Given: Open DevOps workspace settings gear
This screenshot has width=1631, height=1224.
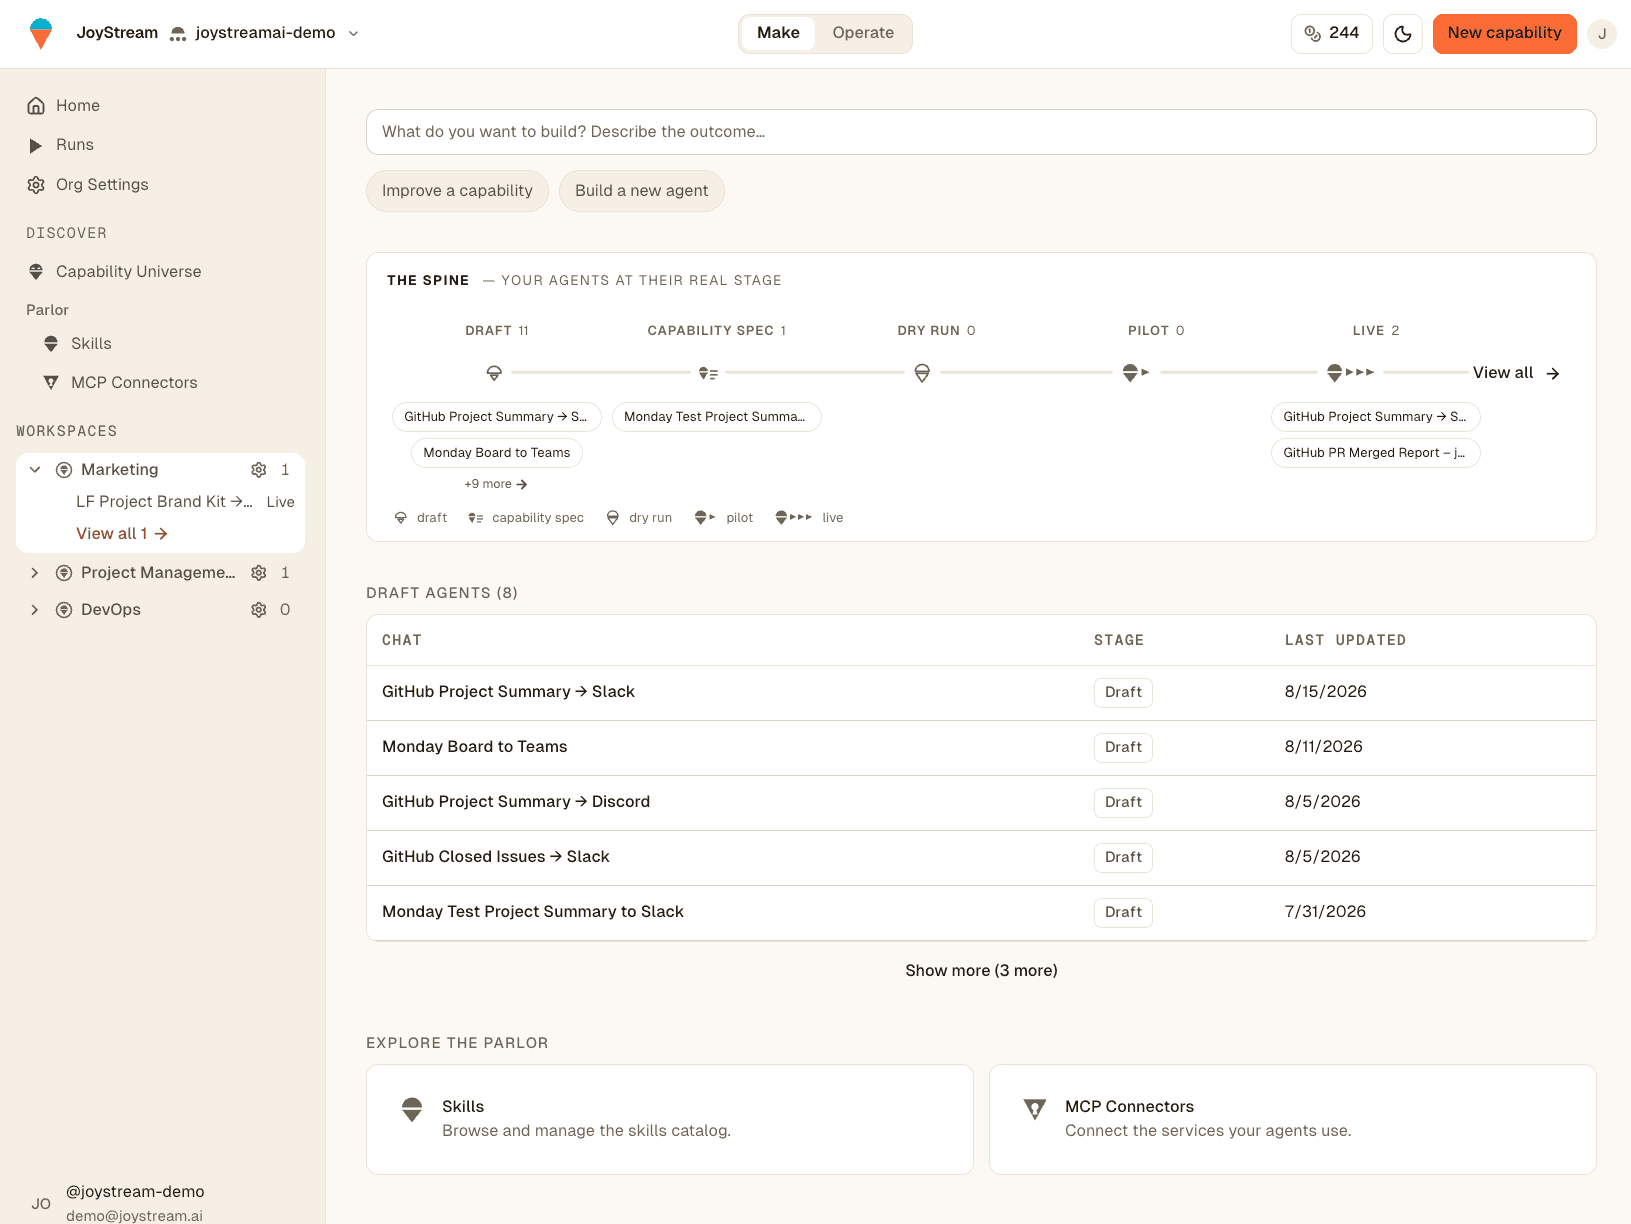Looking at the screenshot, I should (259, 610).
